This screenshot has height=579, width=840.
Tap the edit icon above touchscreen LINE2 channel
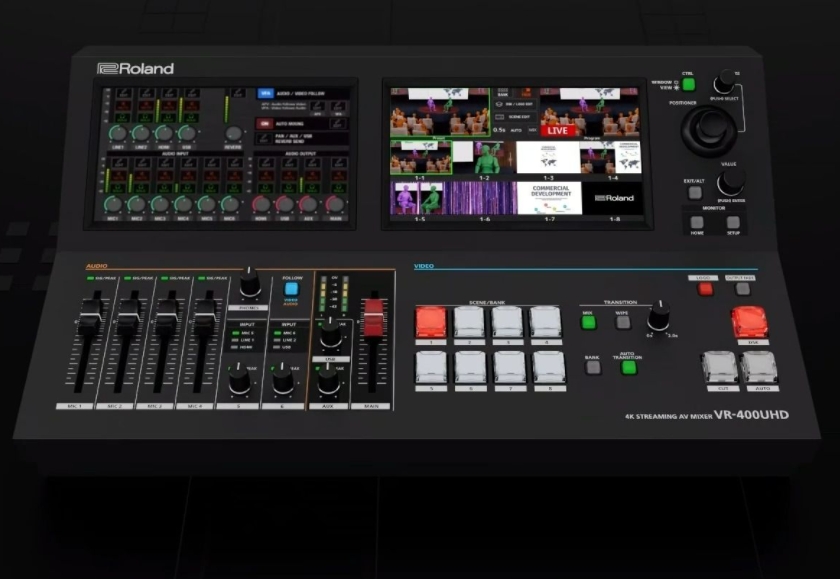click(x=147, y=93)
